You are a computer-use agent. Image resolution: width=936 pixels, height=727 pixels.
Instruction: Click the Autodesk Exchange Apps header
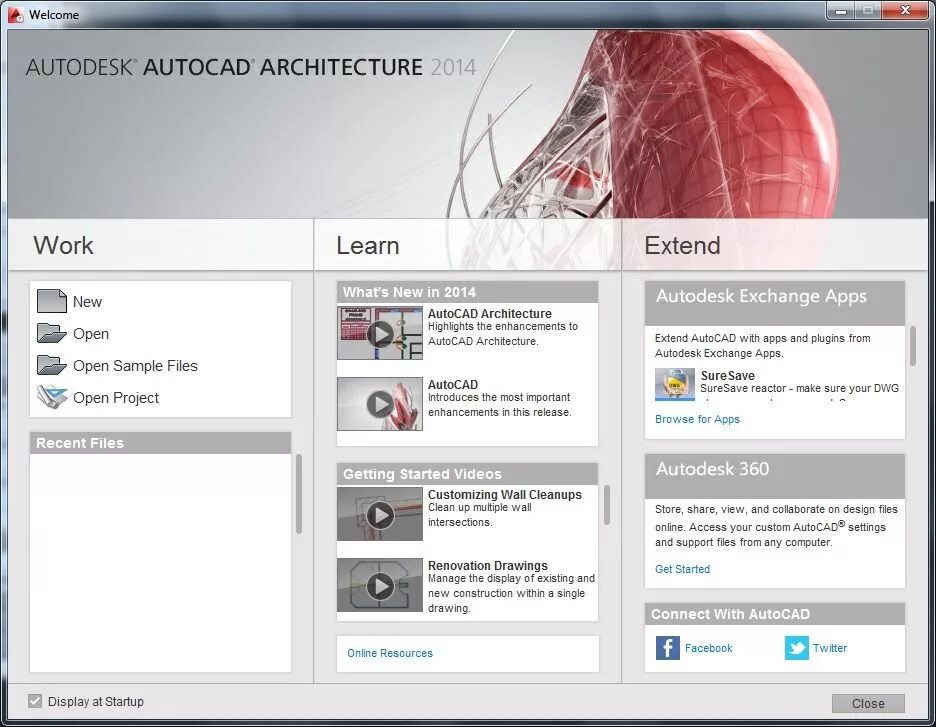[x=775, y=303]
